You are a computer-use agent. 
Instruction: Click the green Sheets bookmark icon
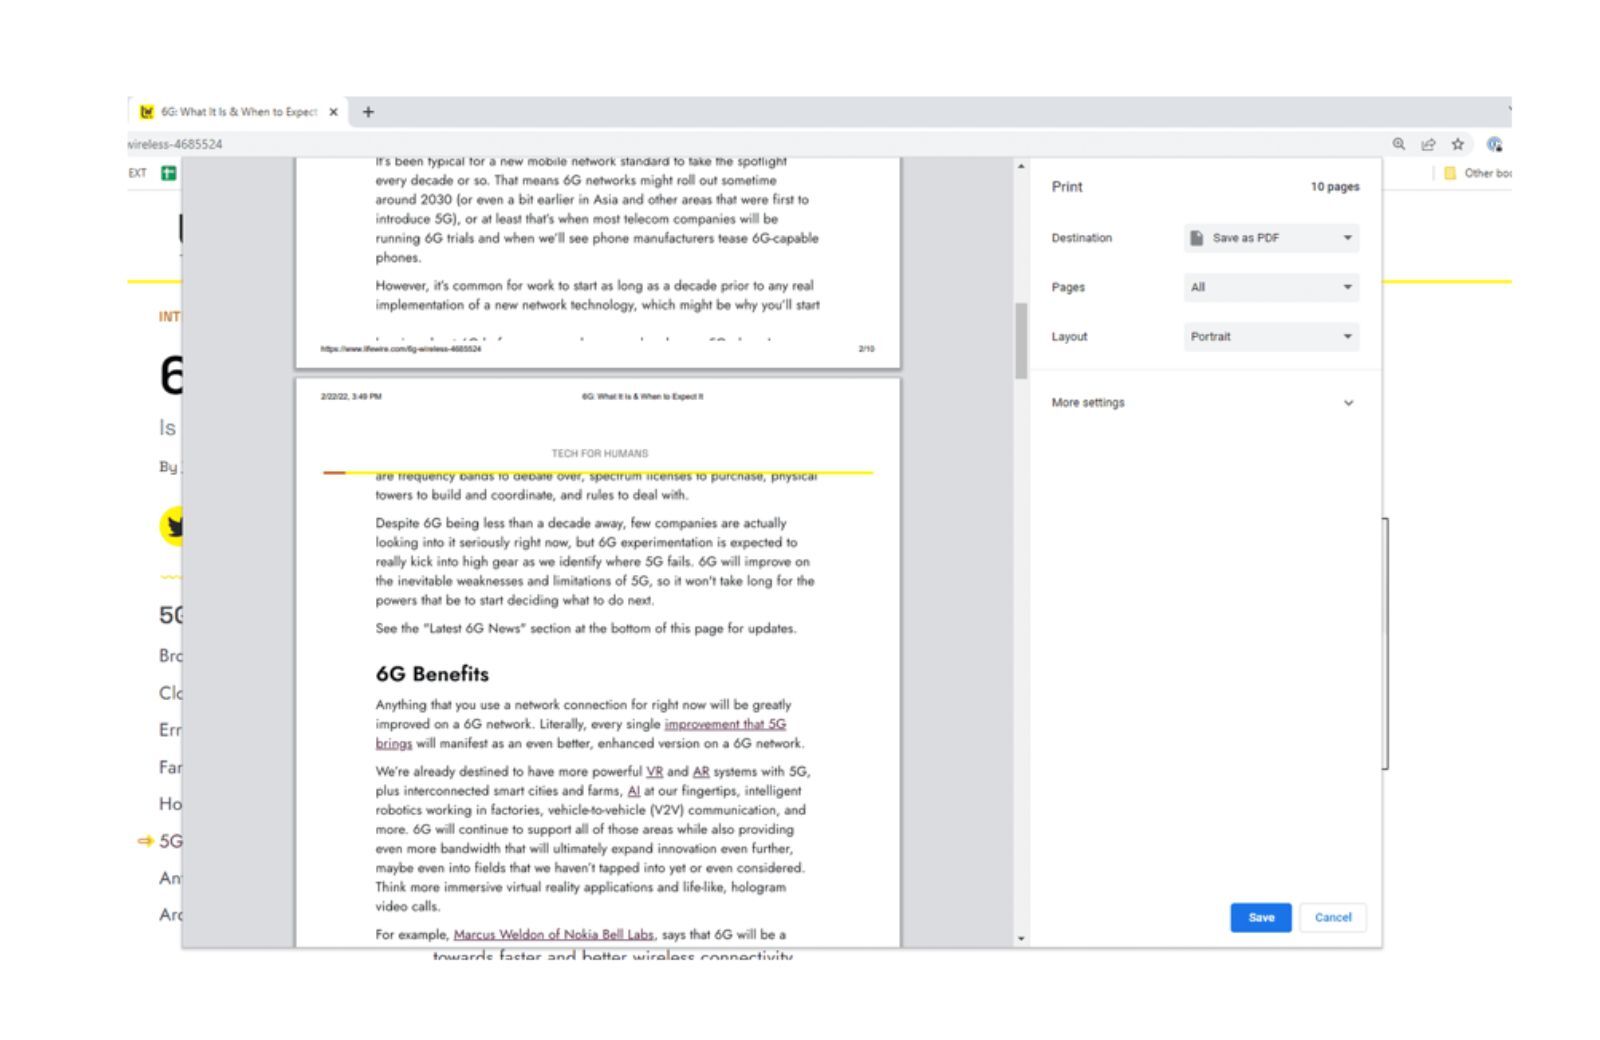click(x=169, y=173)
